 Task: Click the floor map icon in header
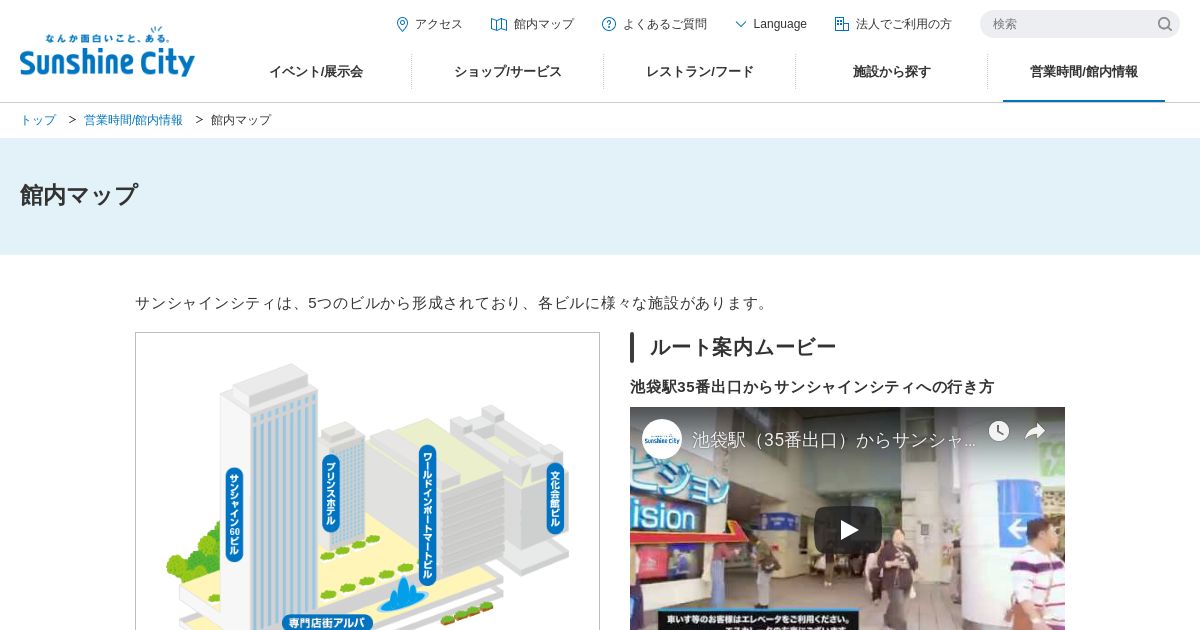[499, 24]
